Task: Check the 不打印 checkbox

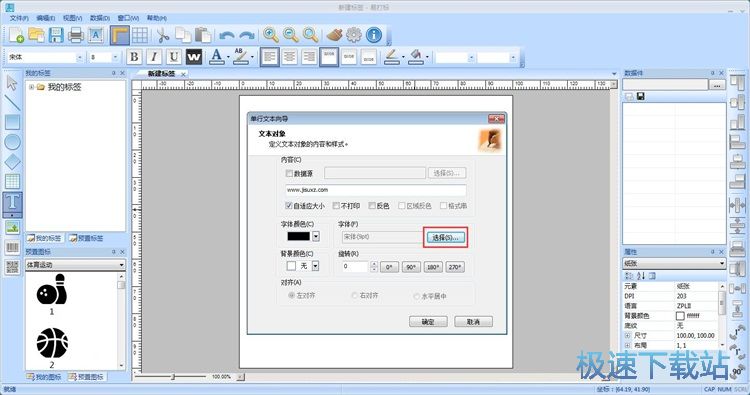Action: pyautogui.click(x=336, y=206)
